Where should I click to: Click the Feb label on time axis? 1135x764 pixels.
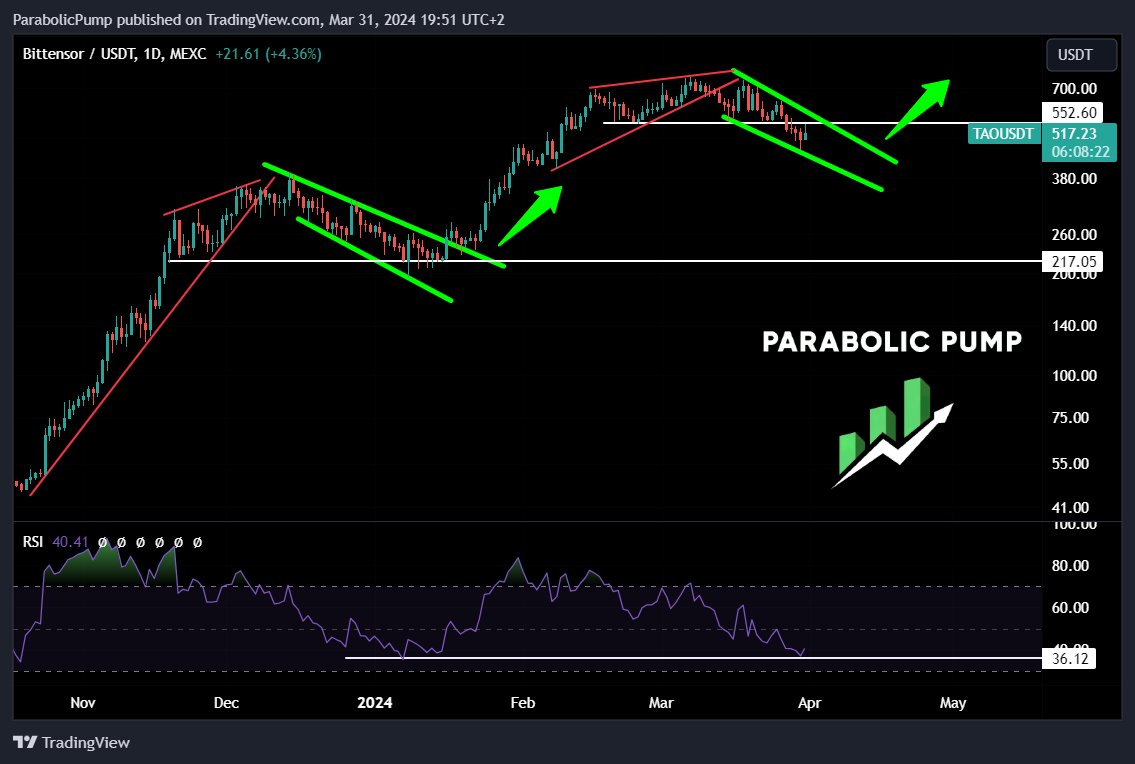coord(522,702)
